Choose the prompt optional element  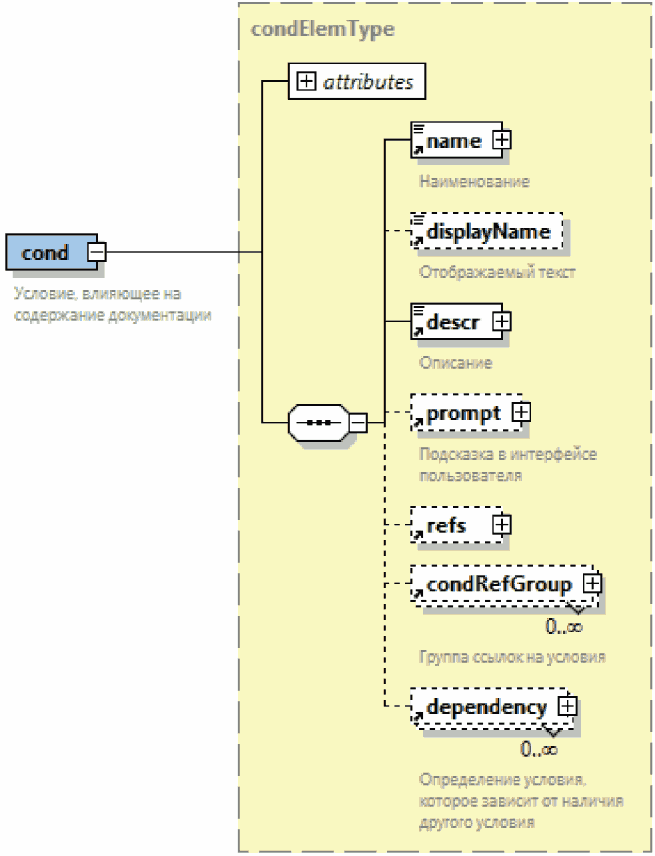(463, 413)
